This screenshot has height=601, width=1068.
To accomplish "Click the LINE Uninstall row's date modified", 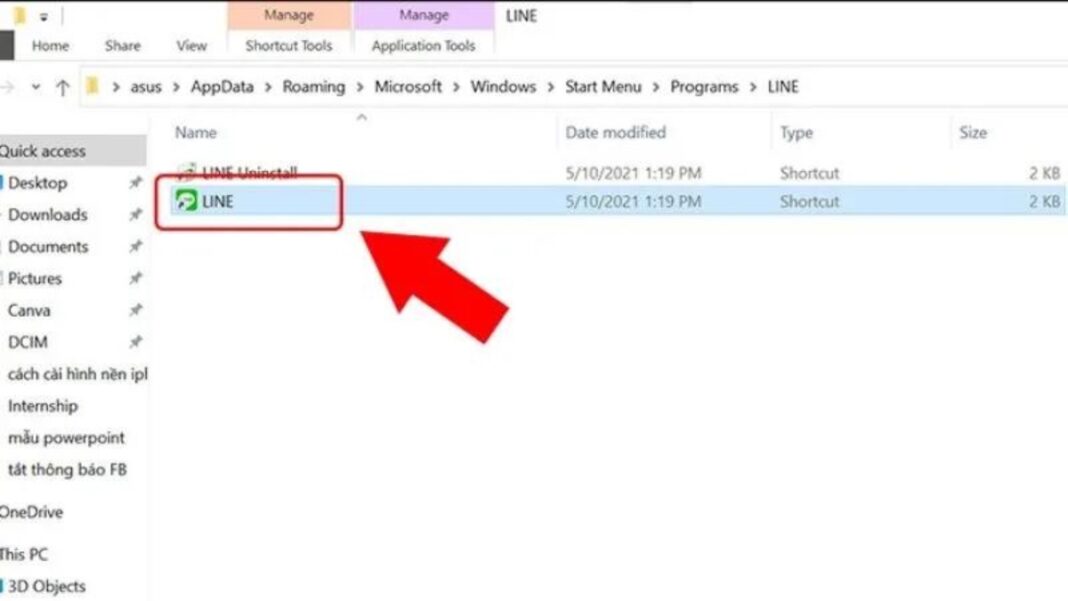I will pyautogui.click(x=633, y=173).
